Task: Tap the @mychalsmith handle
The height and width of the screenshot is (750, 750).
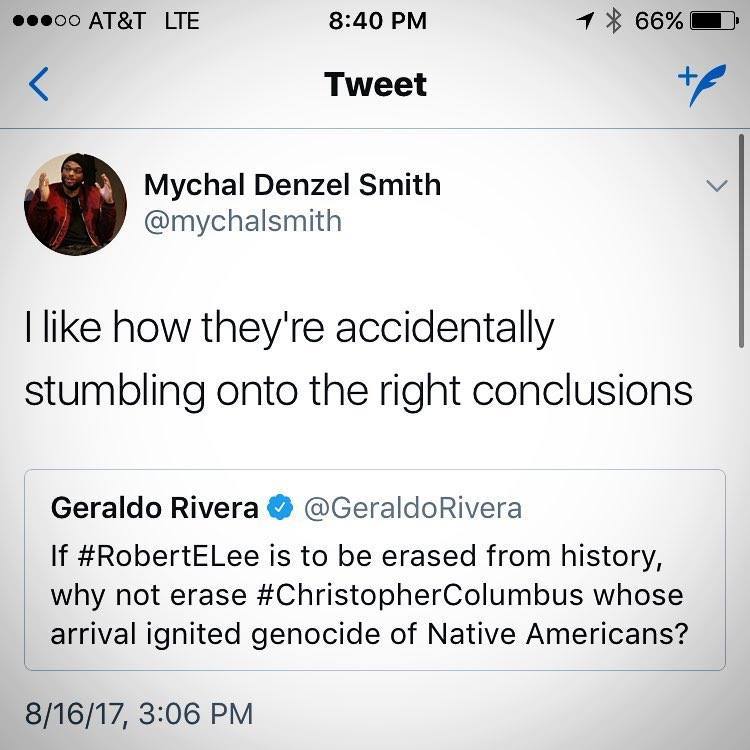Action: click(243, 221)
